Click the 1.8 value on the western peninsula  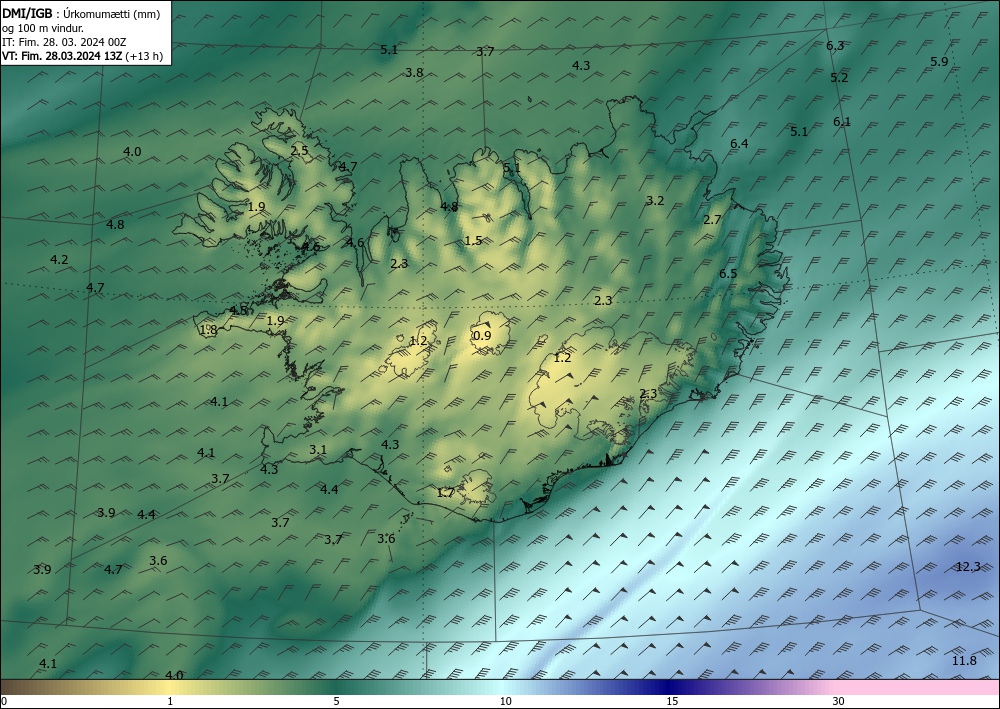tap(209, 330)
